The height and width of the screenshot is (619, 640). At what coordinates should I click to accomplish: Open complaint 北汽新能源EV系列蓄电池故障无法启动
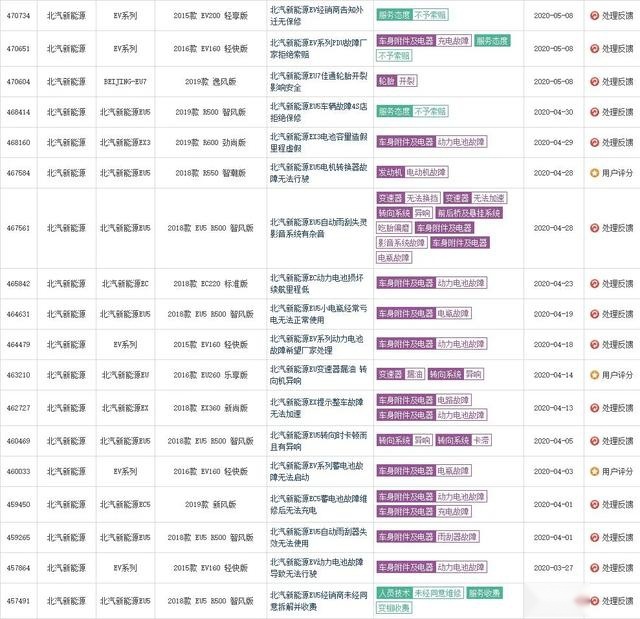[316, 471]
